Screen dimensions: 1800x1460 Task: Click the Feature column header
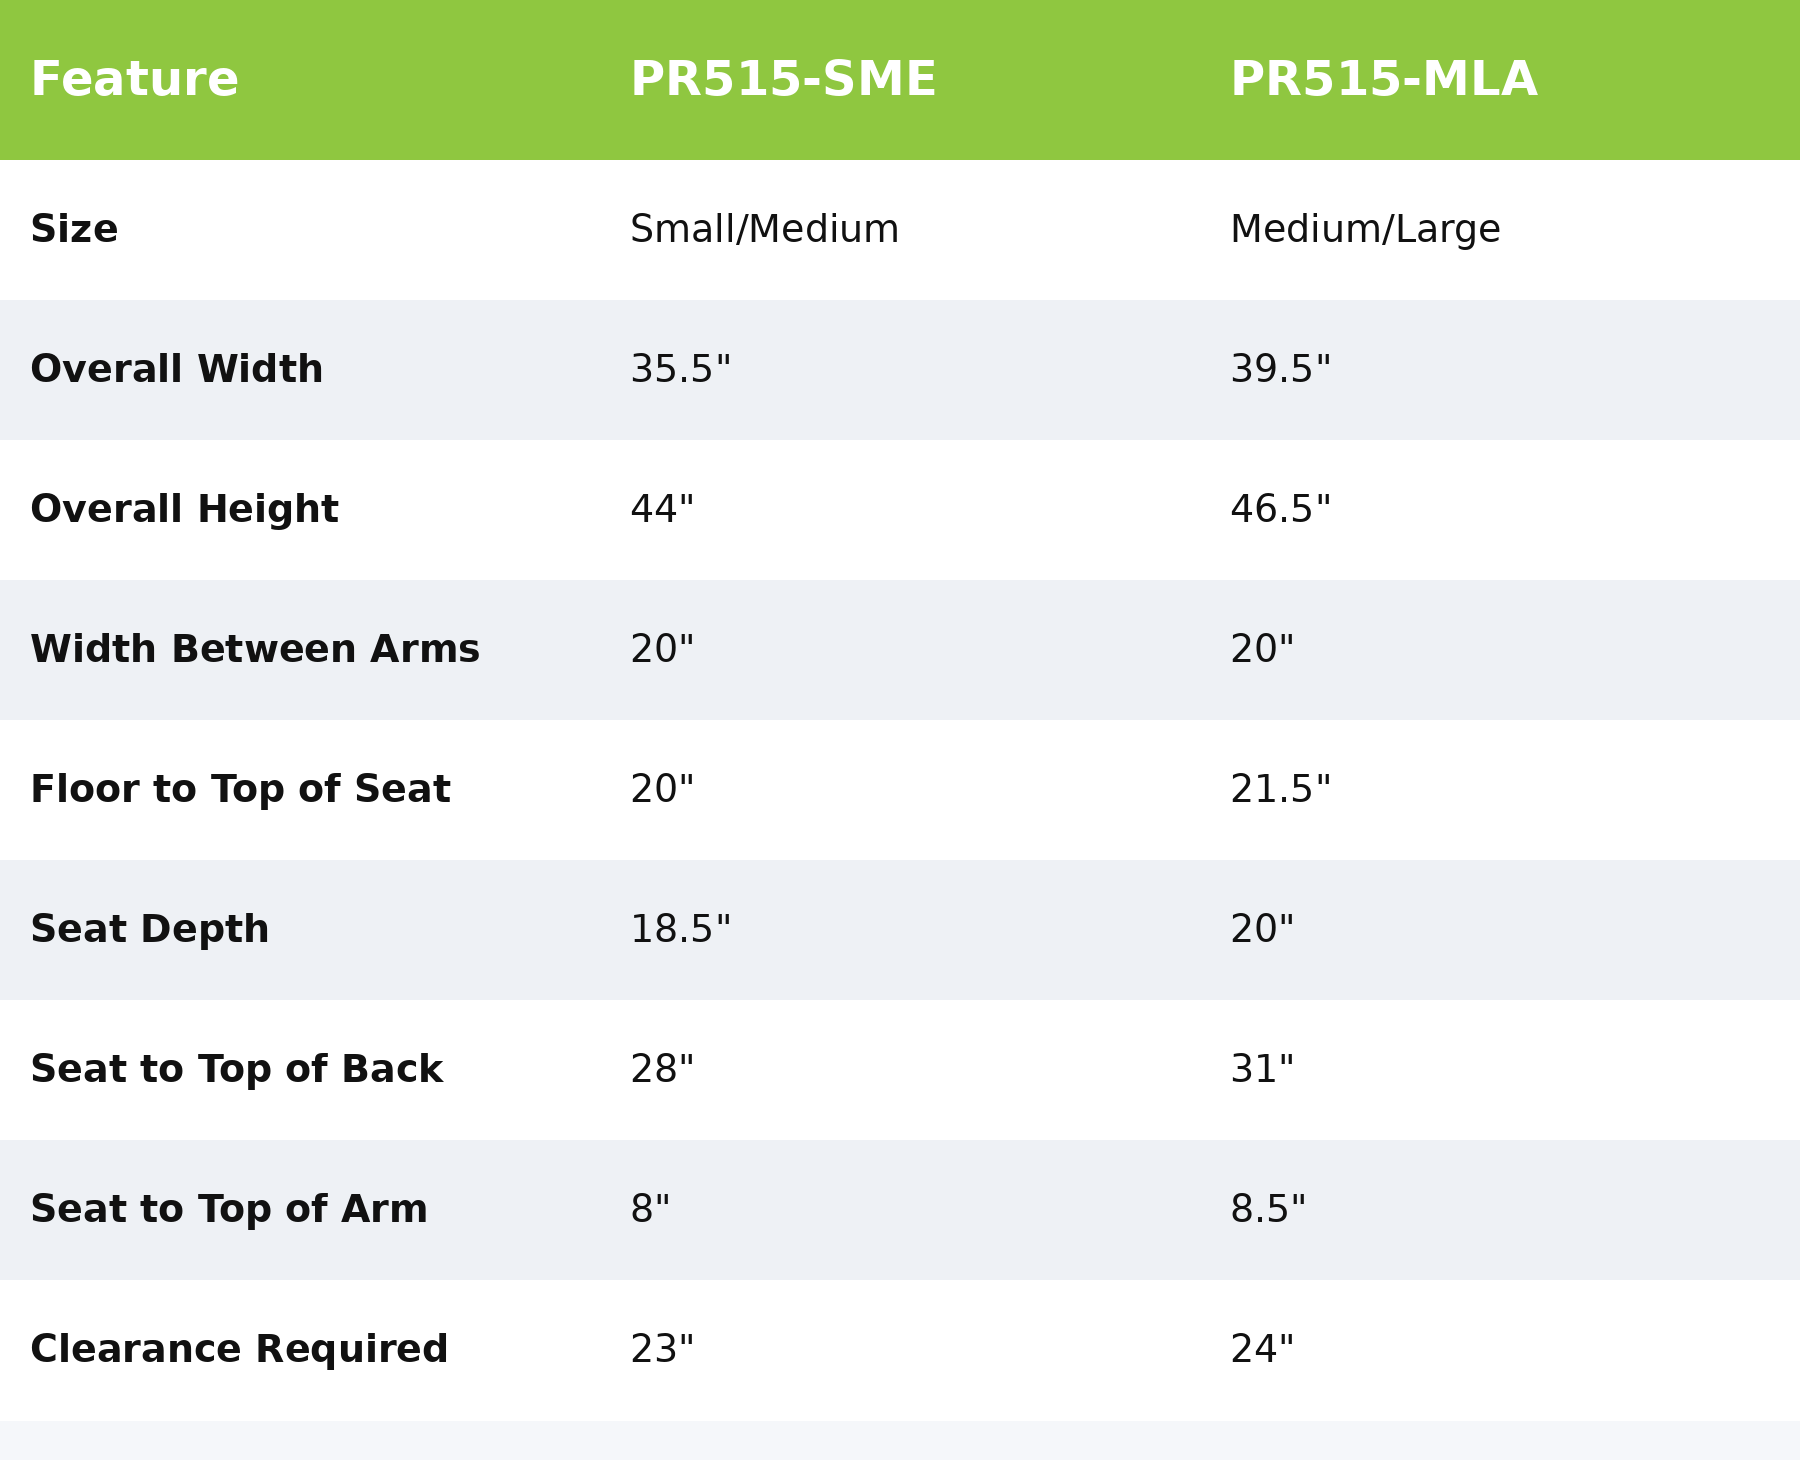[134, 80]
